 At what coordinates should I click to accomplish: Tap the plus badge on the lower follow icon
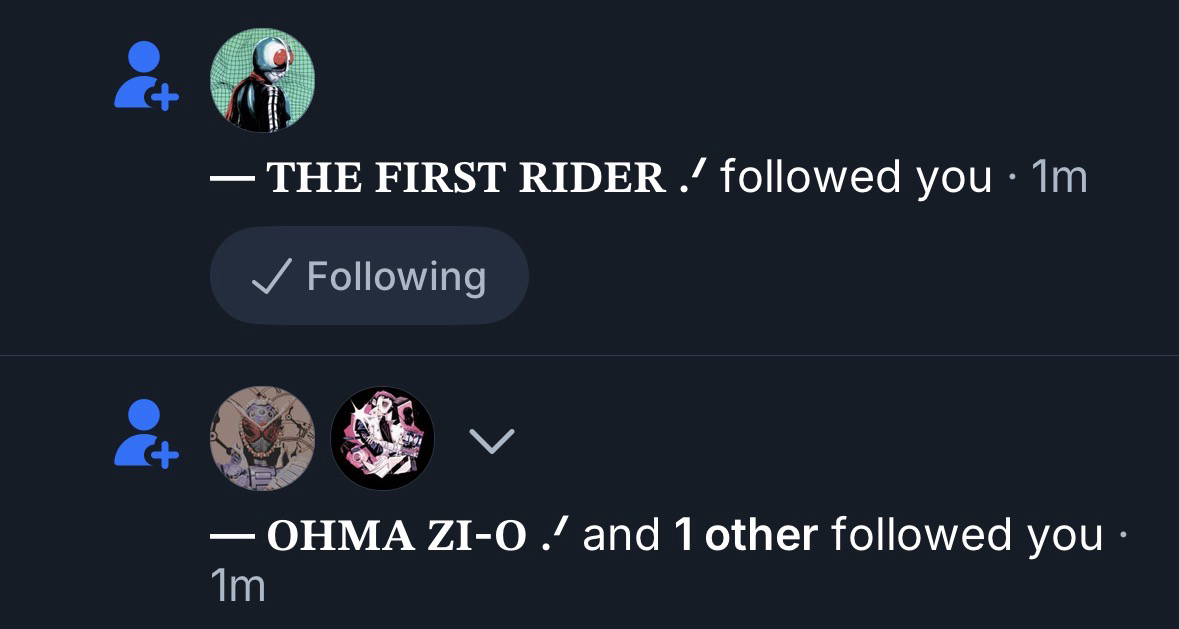(x=166, y=455)
